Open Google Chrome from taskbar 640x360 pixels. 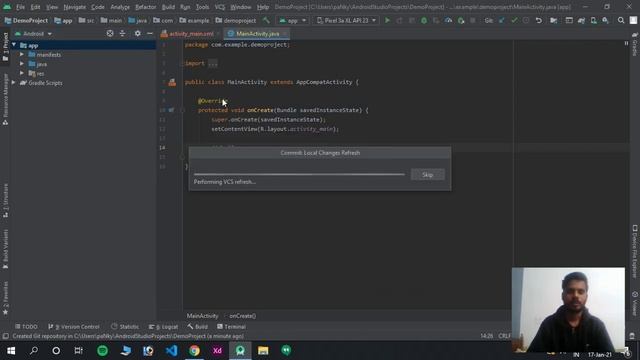[194, 351]
